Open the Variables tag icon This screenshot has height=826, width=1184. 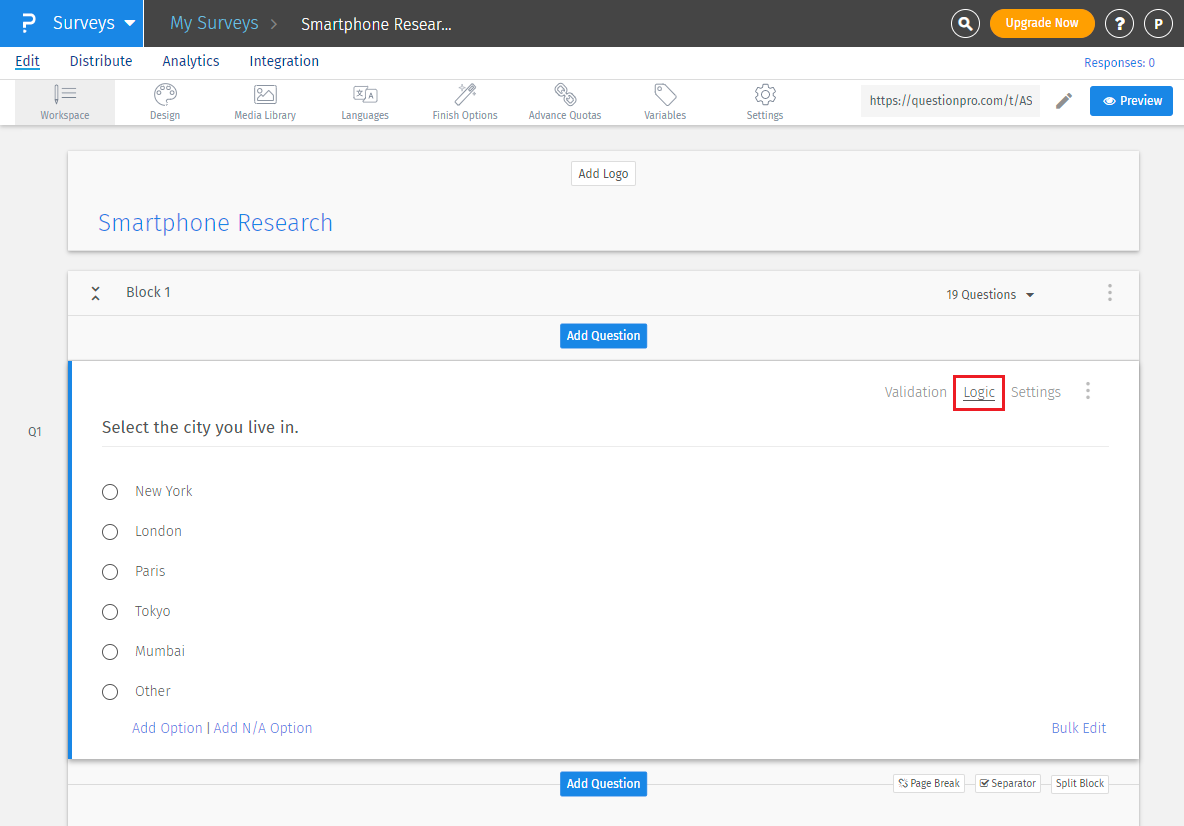[665, 102]
